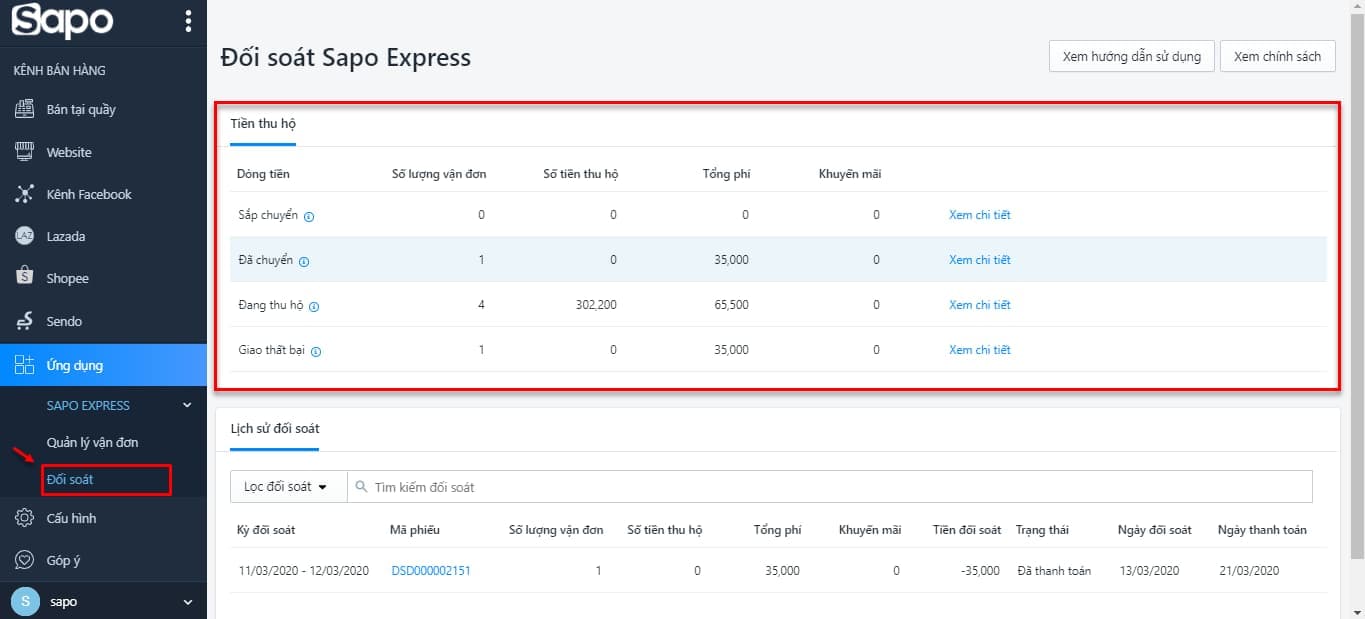The height and width of the screenshot is (619, 1365).
Task: View details for Giao thất bại row
Action: pyautogui.click(x=979, y=350)
